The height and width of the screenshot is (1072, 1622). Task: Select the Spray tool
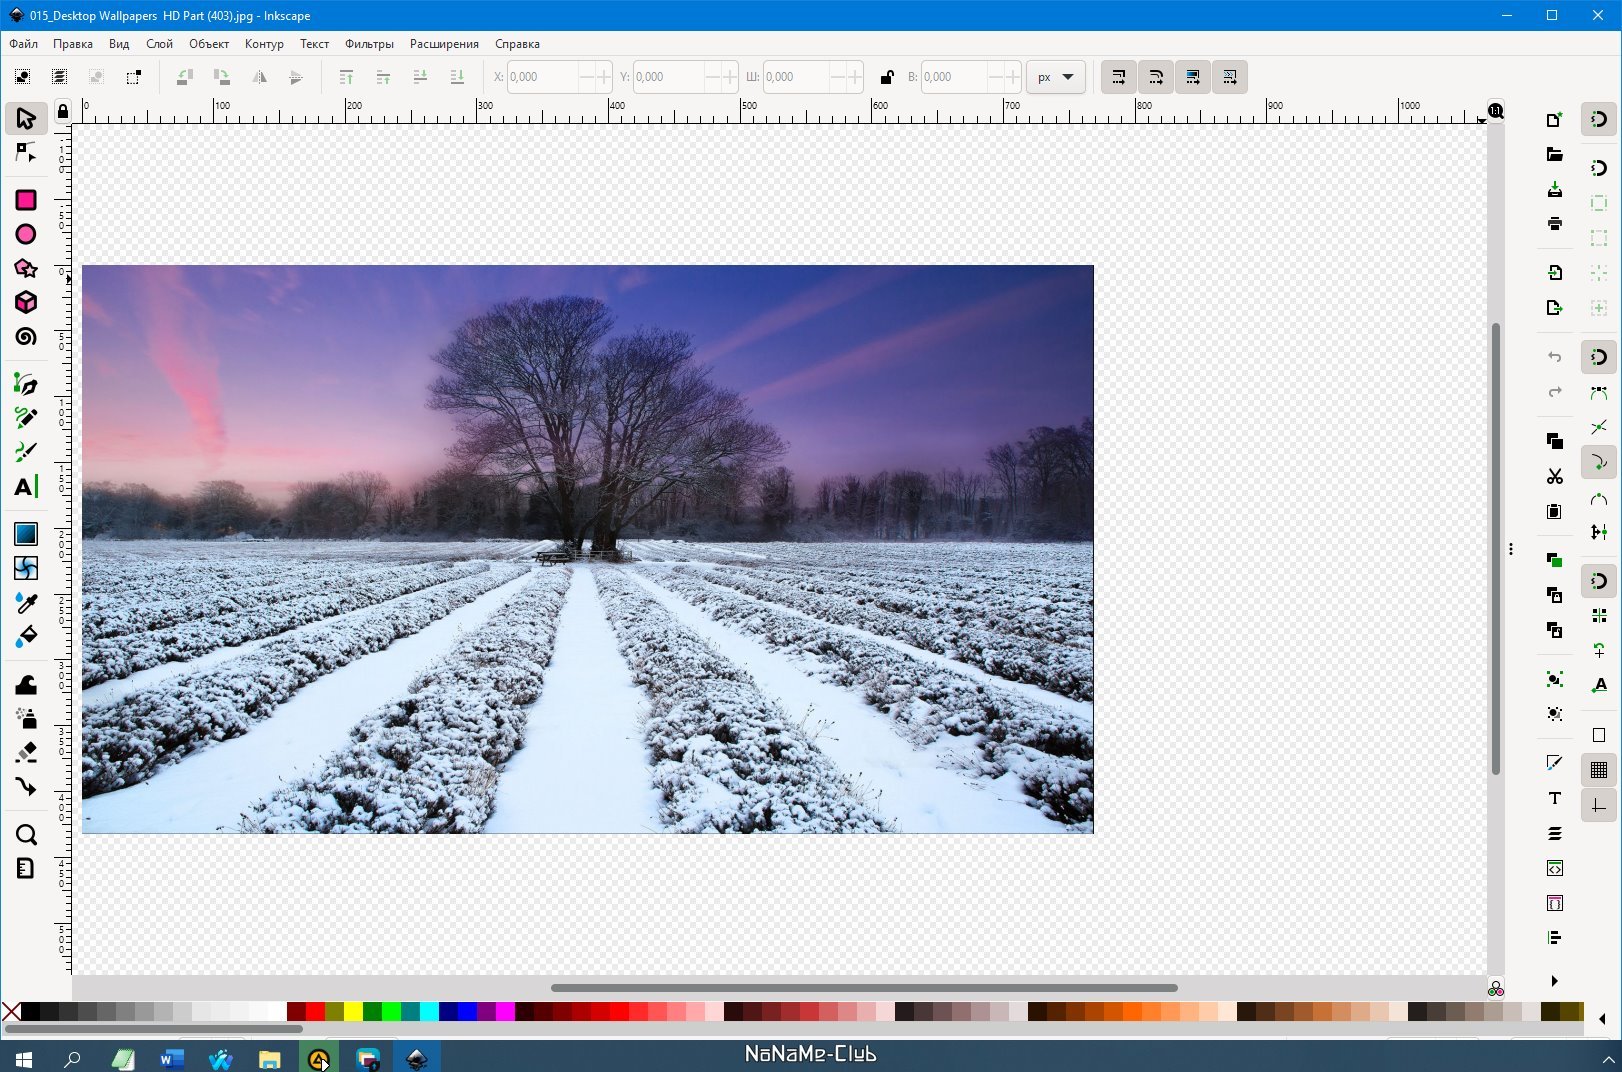(x=26, y=718)
